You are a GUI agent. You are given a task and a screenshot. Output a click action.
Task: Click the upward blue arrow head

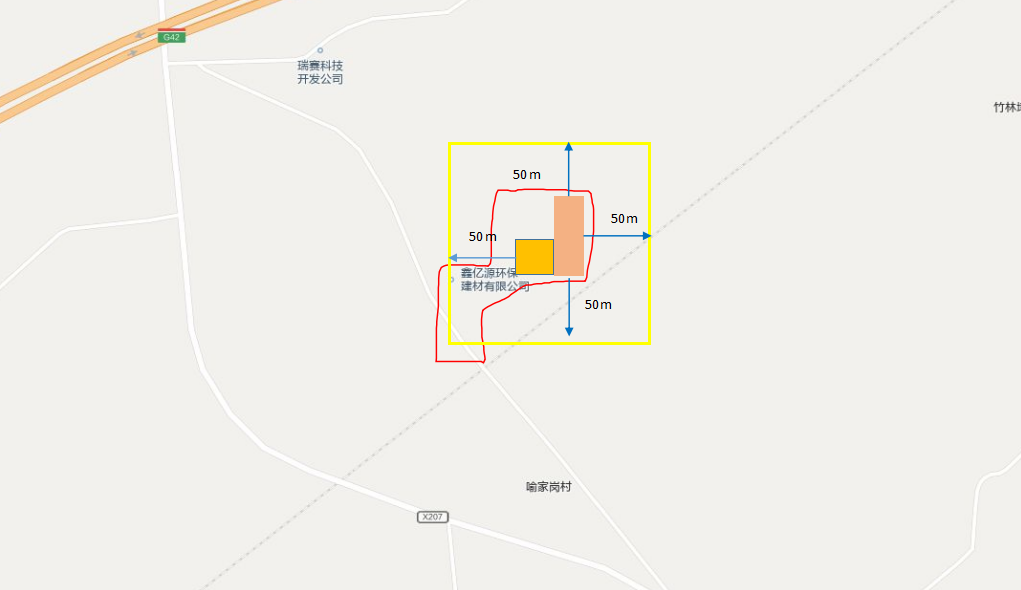tap(568, 147)
